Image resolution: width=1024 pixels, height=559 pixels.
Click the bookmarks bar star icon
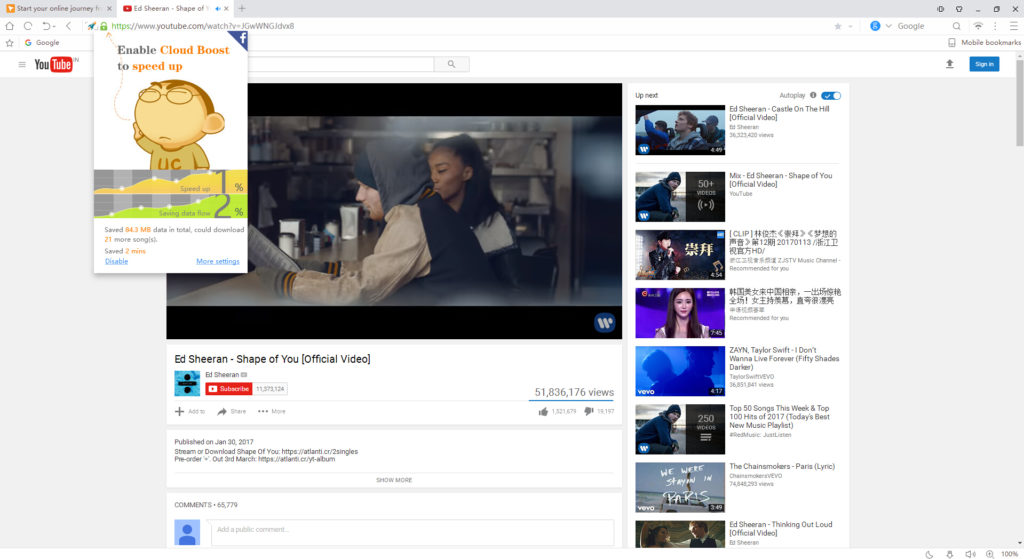pos(9,42)
